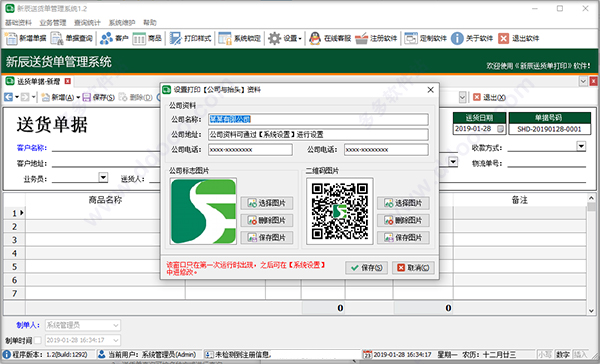Click the 新增单据 toolbar icon
The image size is (600, 364).
25,38
